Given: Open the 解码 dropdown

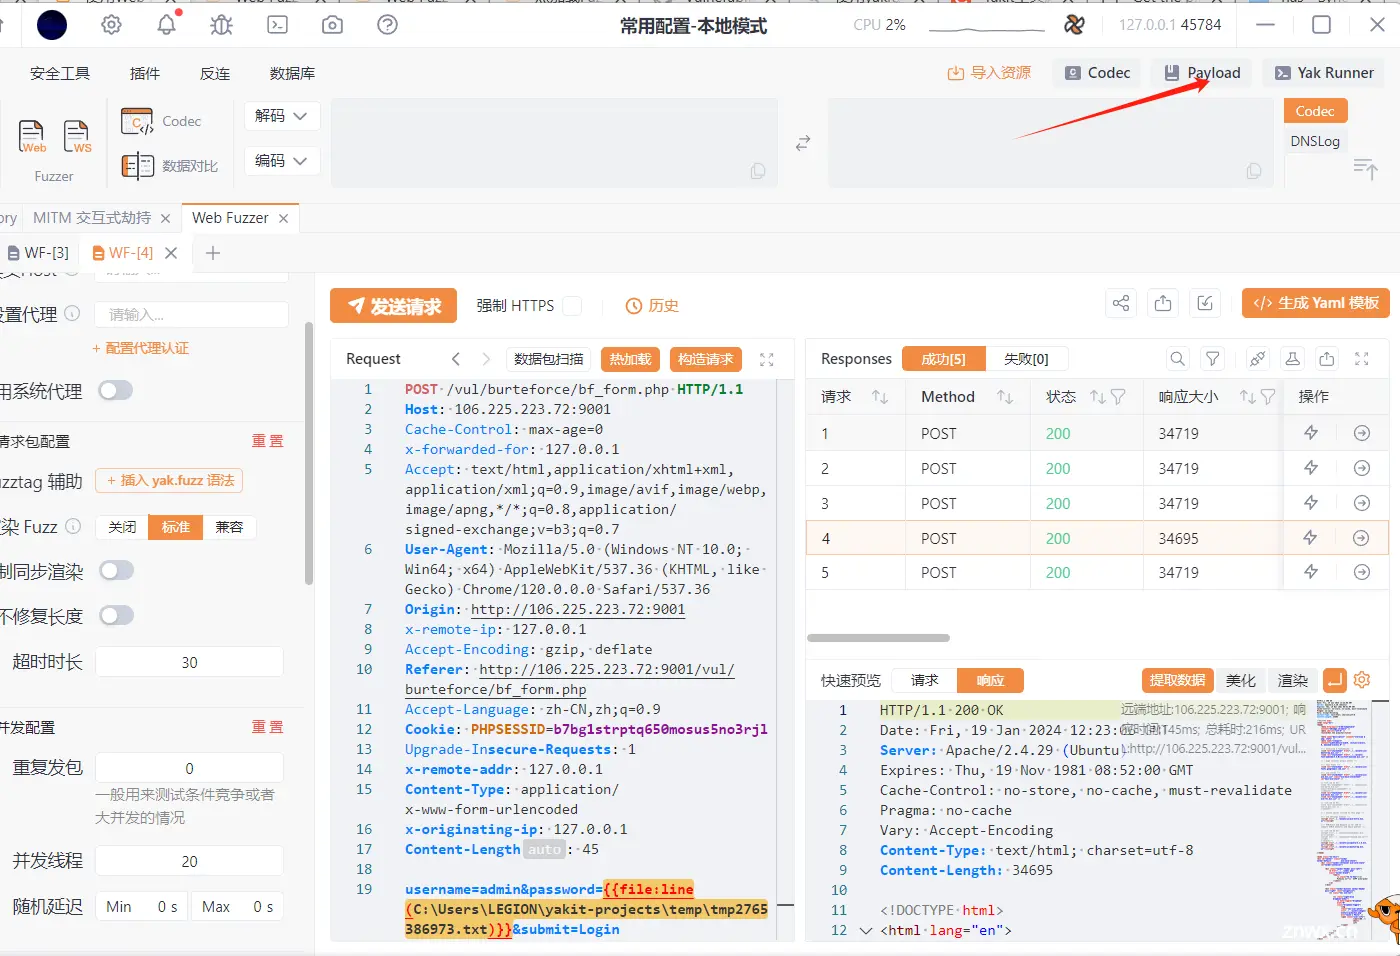Looking at the screenshot, I should pyautogui.click(x=281, y=116).
